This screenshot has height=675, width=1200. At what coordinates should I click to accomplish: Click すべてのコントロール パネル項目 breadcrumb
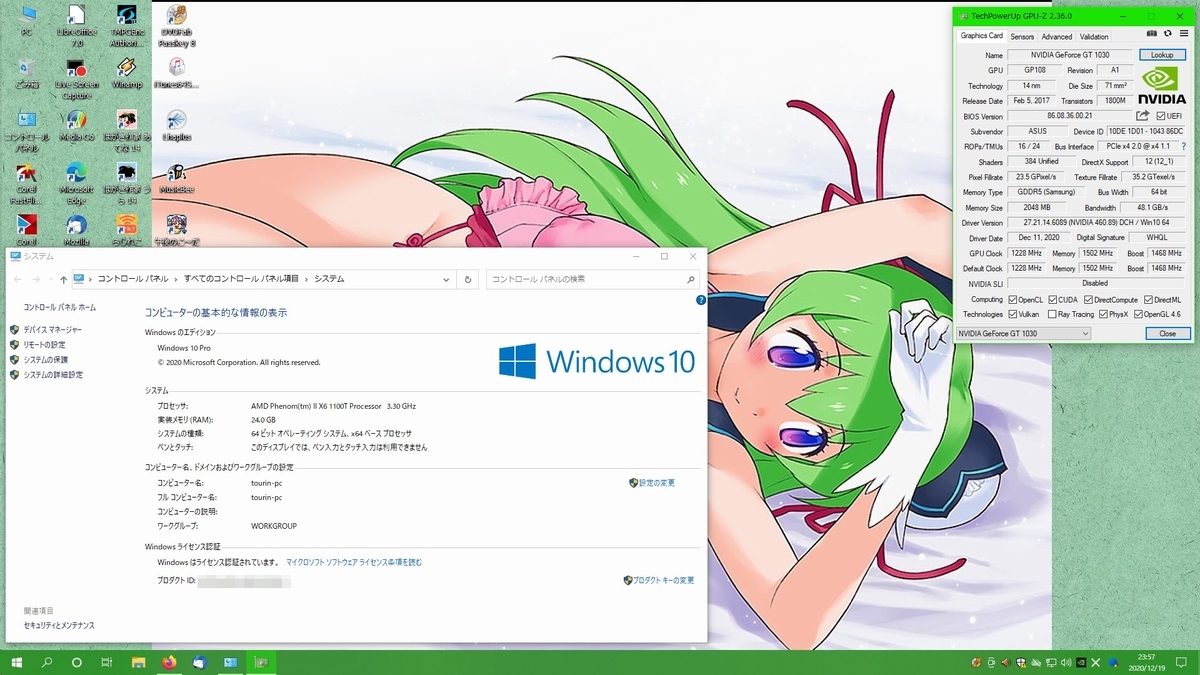(x=241, y=280)
